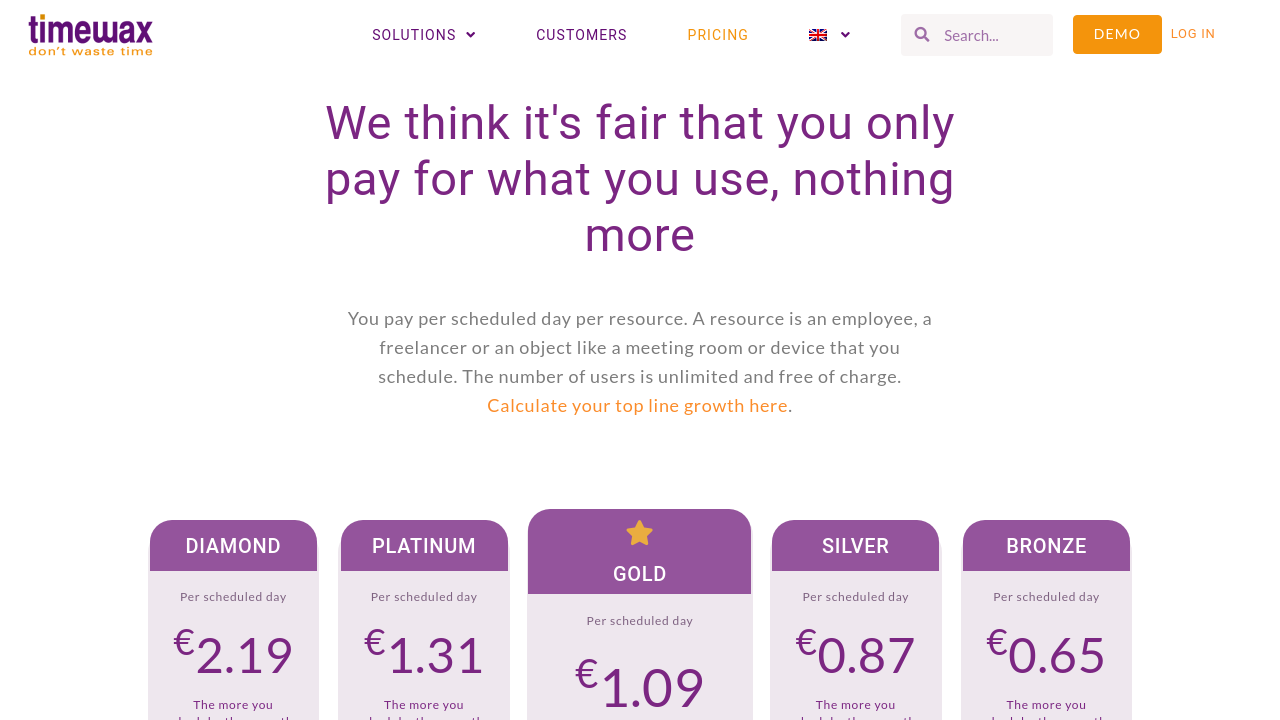
Task: Open the Pricing page
Action: click(x=718, y=35)
